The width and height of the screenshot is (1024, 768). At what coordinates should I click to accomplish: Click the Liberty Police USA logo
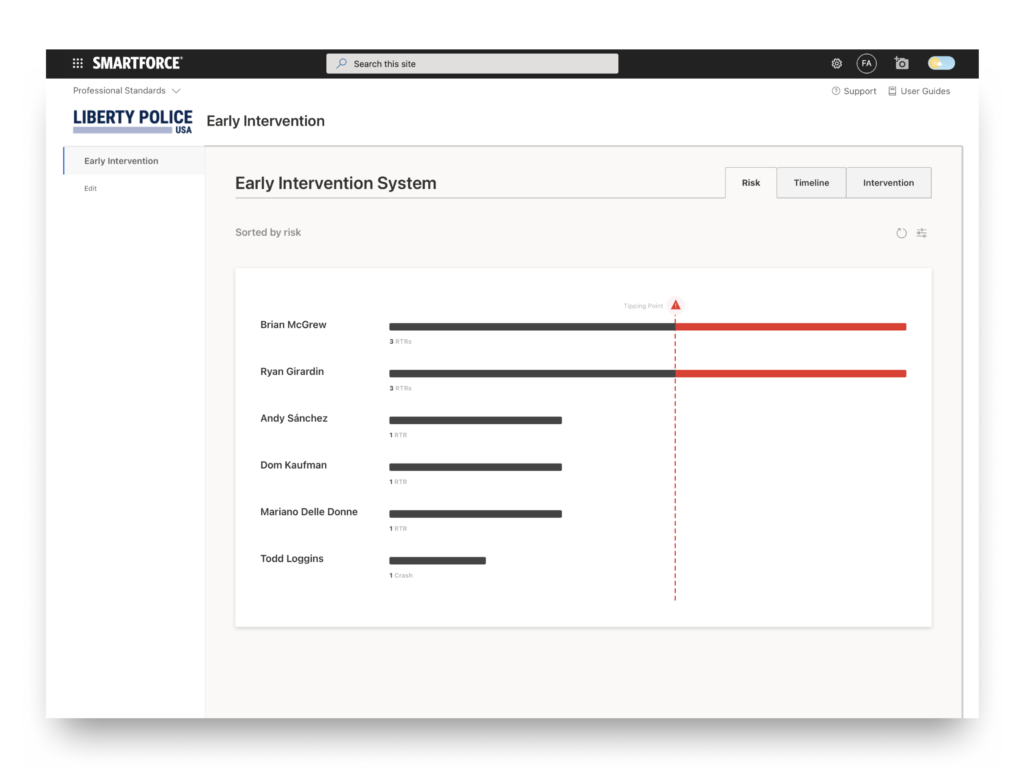133,121
